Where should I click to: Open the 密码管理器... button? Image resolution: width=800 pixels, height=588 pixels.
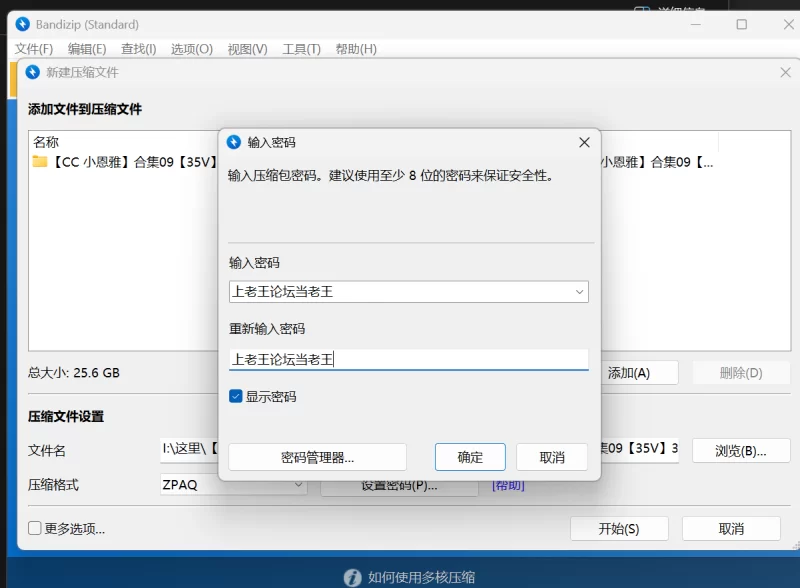coord(317,457)
